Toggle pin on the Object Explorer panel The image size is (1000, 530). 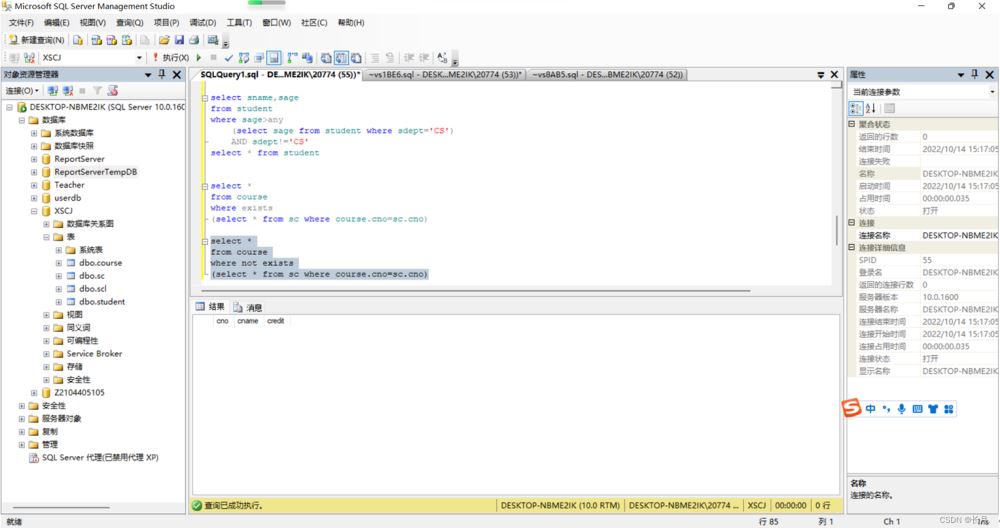tap(163, 75)
